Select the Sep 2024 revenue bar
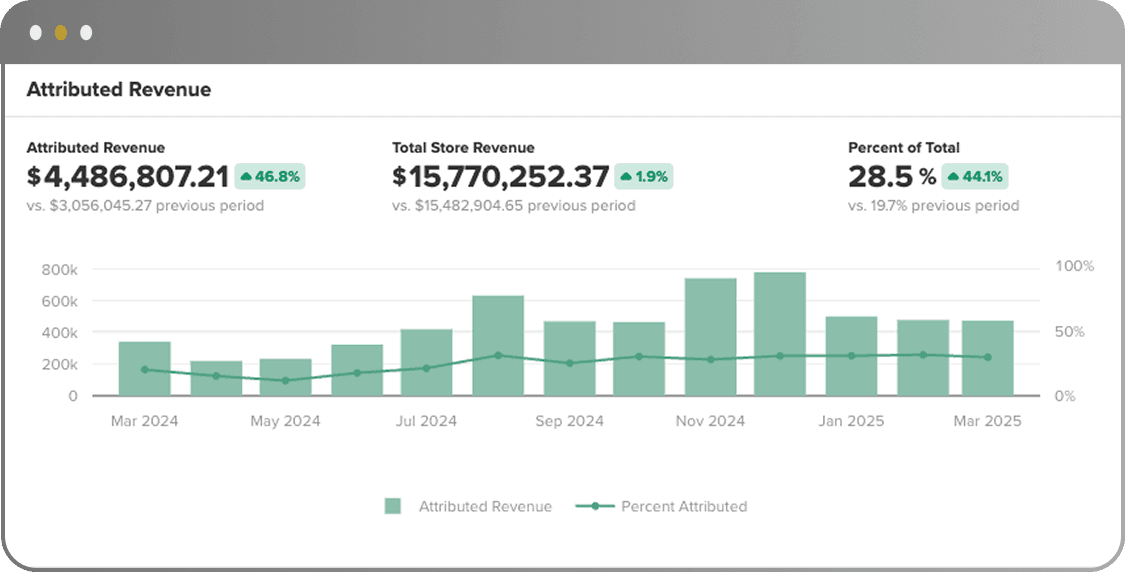 pos(570,358)
